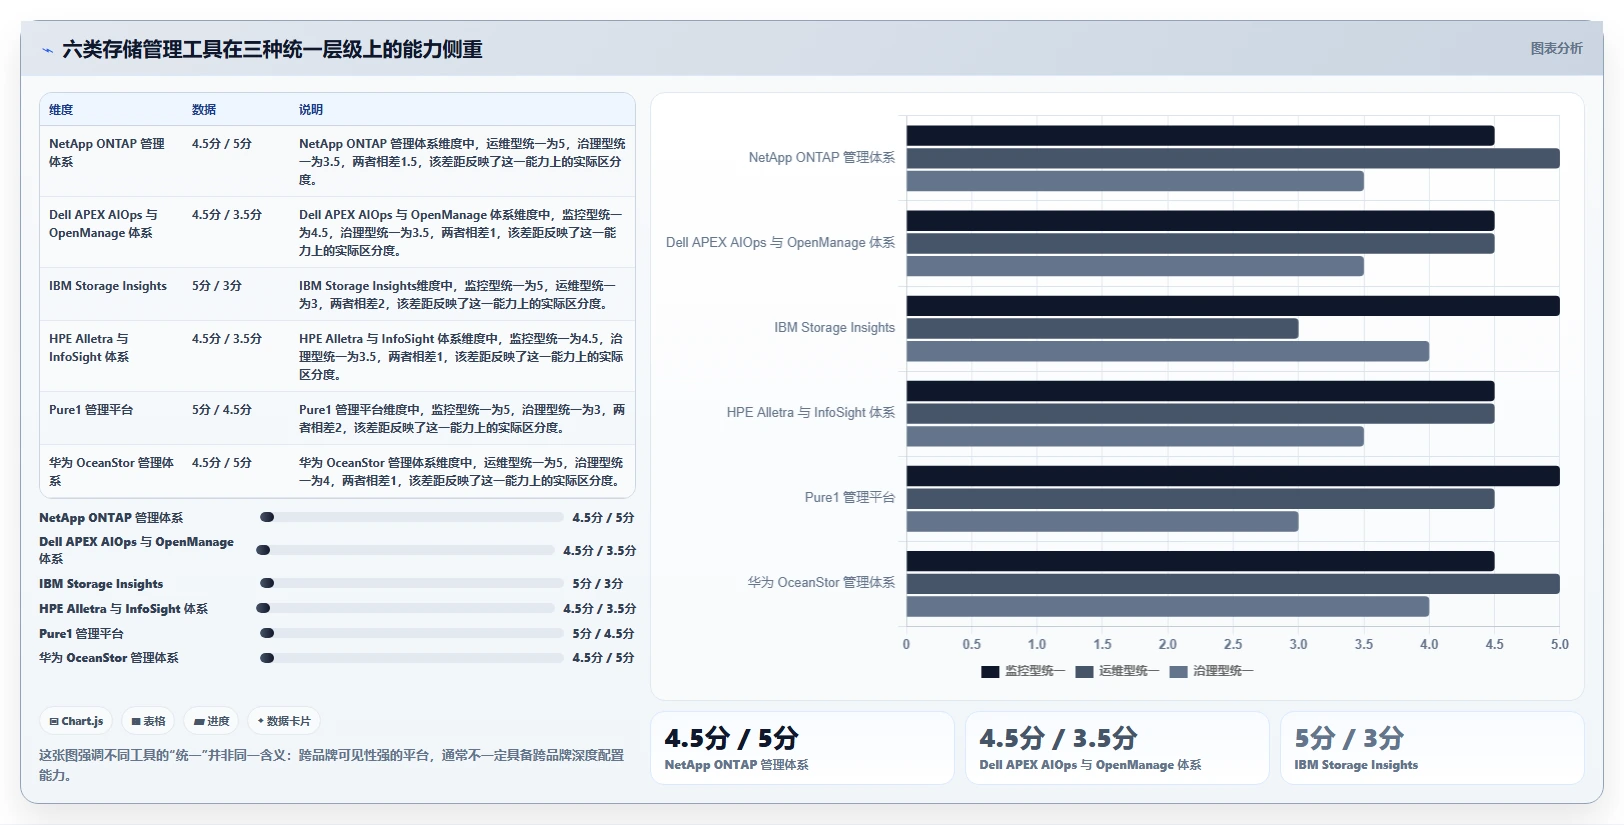This screenshot has width=1624, height=825.
Task: Click the small blue icon before the page title
Action: (x=47, y=50)
